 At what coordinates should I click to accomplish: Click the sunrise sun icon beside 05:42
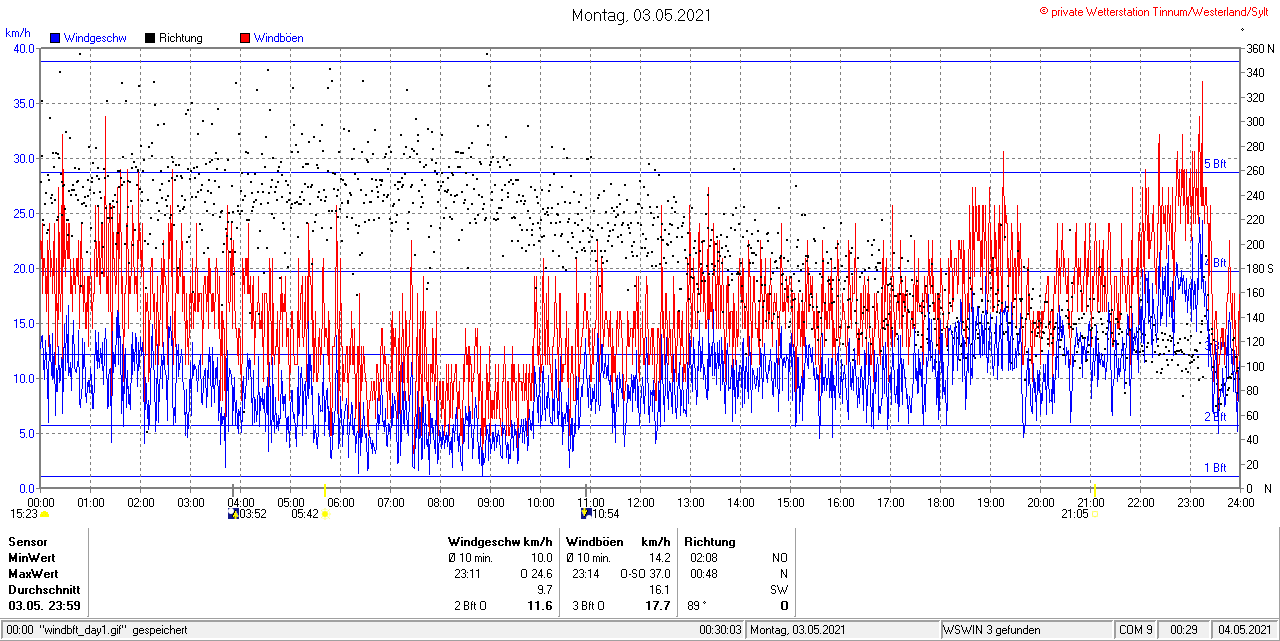tap(325, 514)
